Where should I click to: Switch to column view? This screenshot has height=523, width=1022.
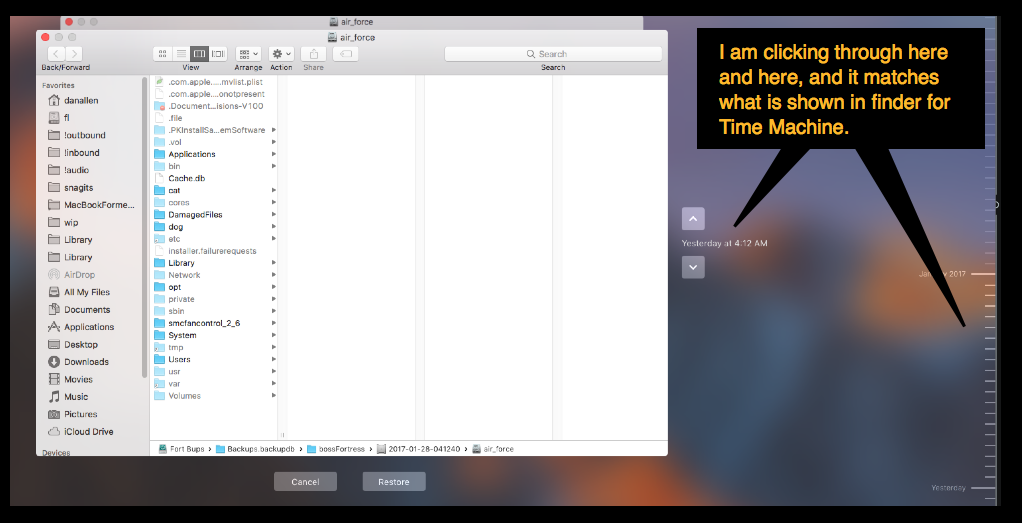200,53
